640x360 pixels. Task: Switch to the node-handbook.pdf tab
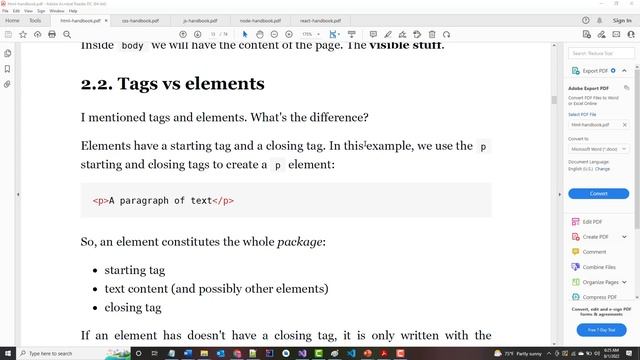(260, 21)
